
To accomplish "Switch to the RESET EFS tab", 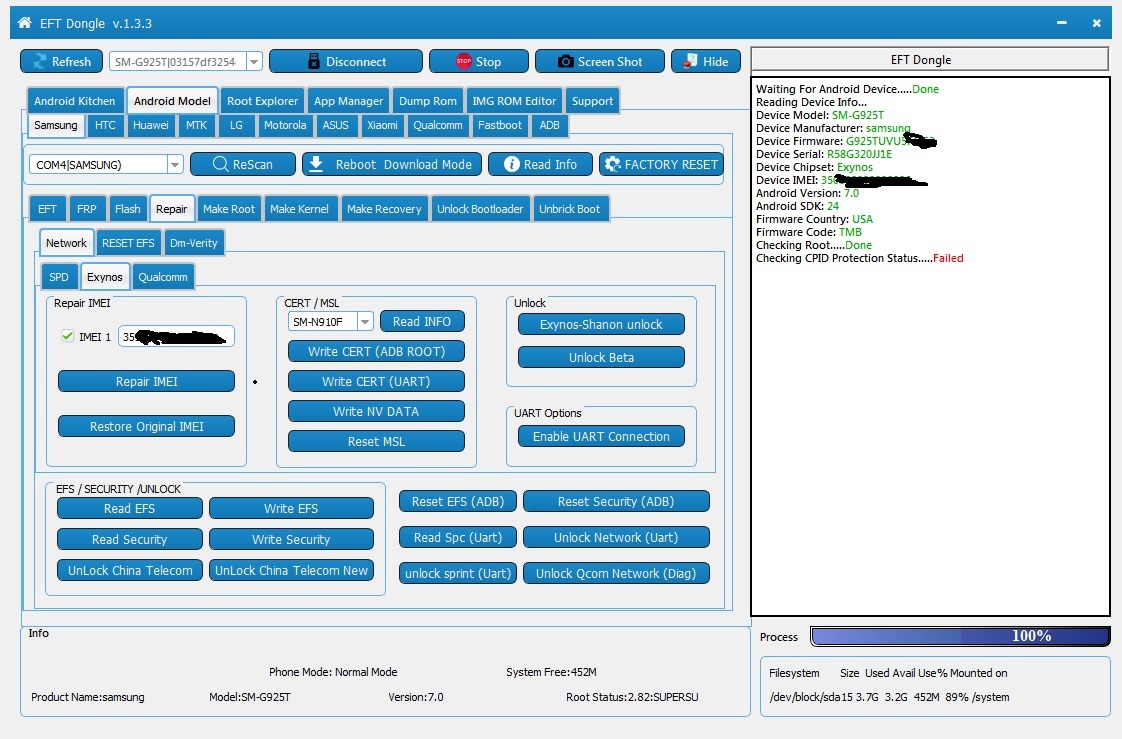I will [x=128, y=243].
